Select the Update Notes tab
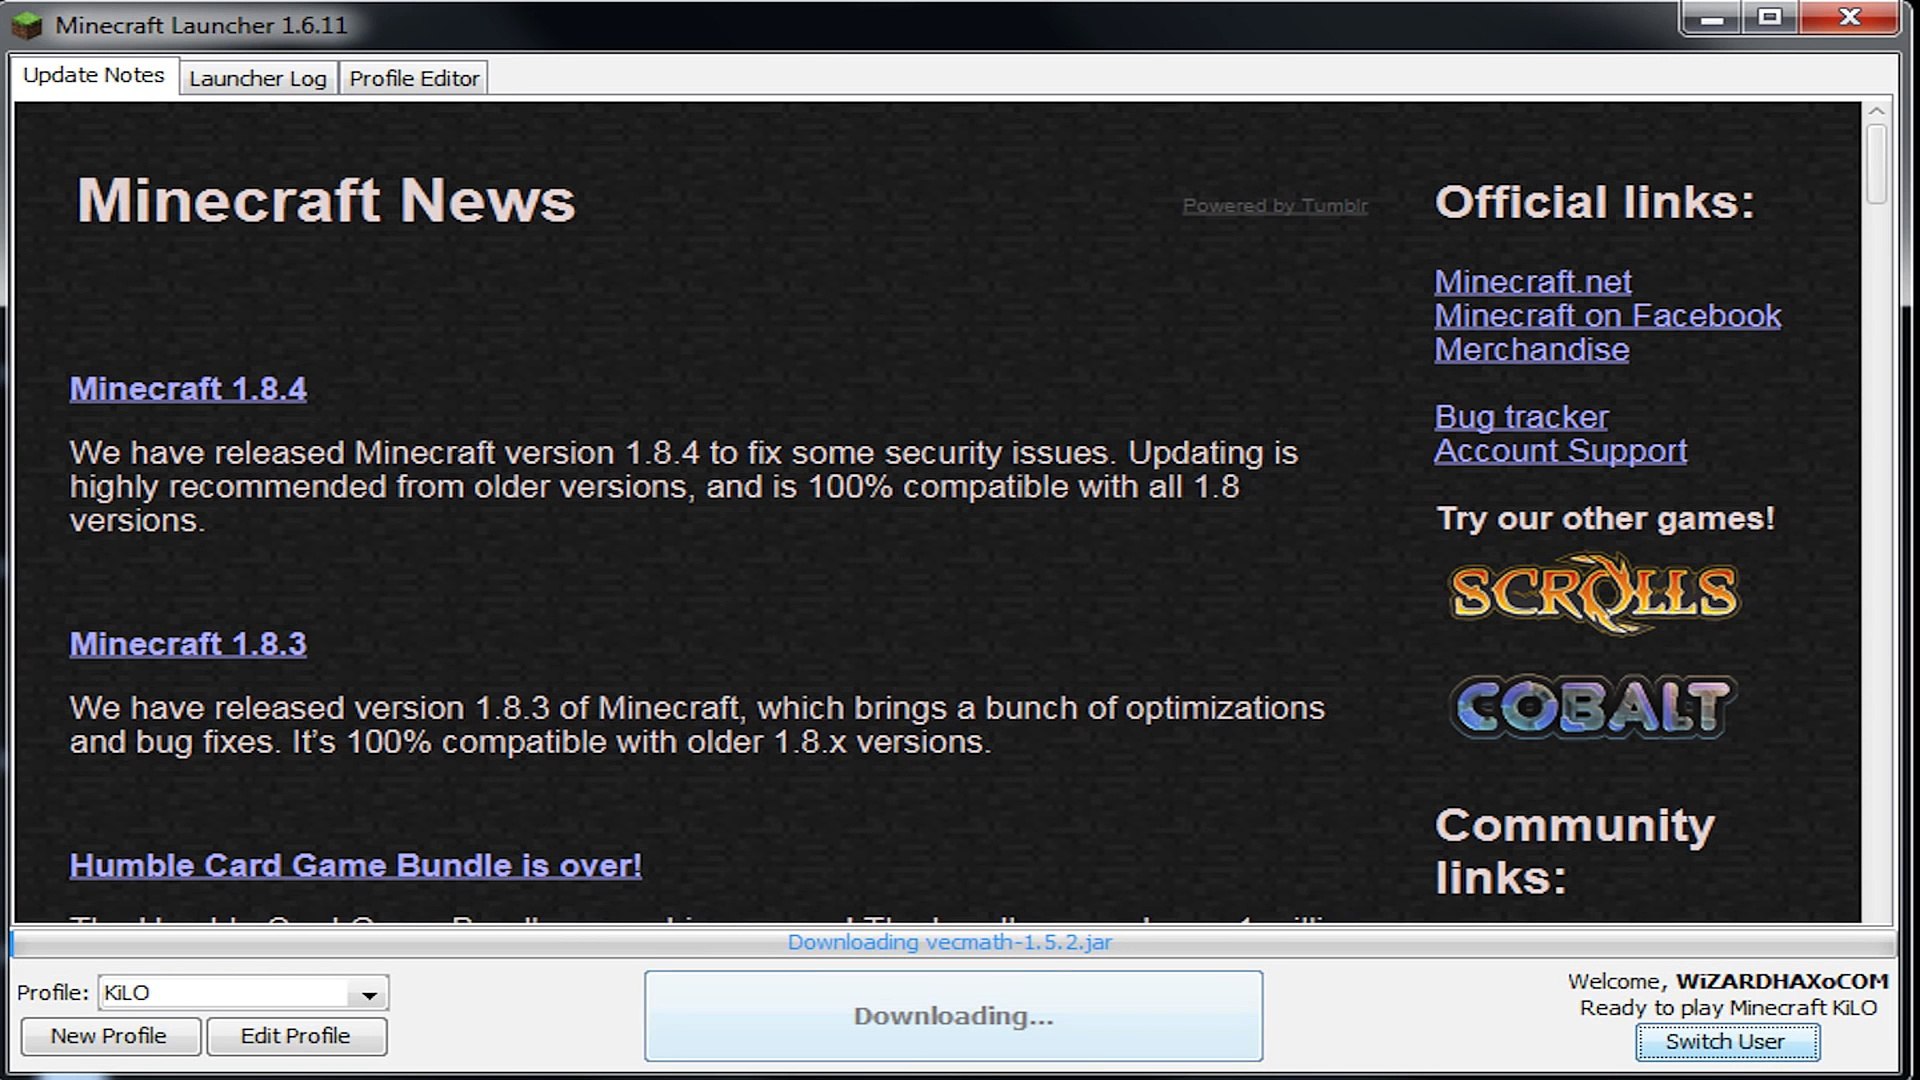Image resolution: width=1920 pixels, height=1080 pixels. [x=93, y=75]
